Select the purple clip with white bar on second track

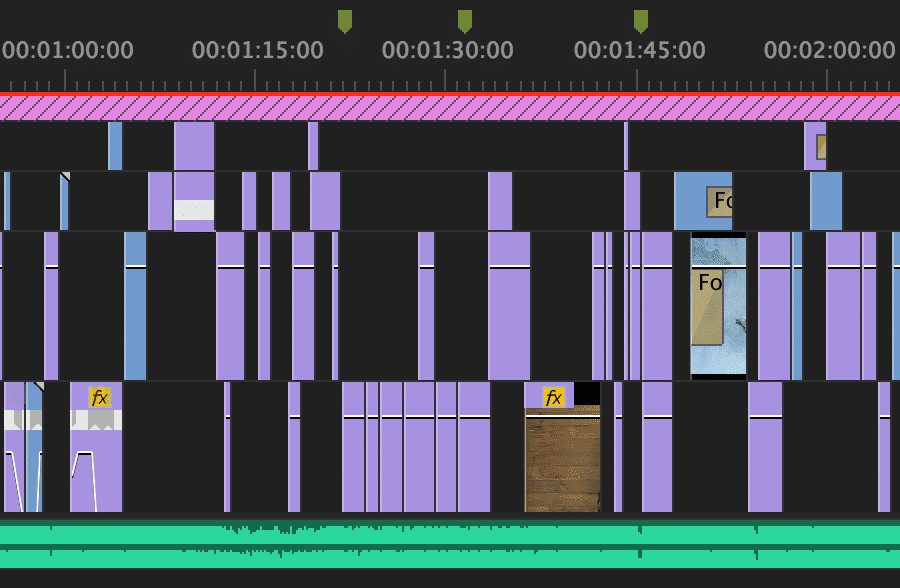coord(194,202)
